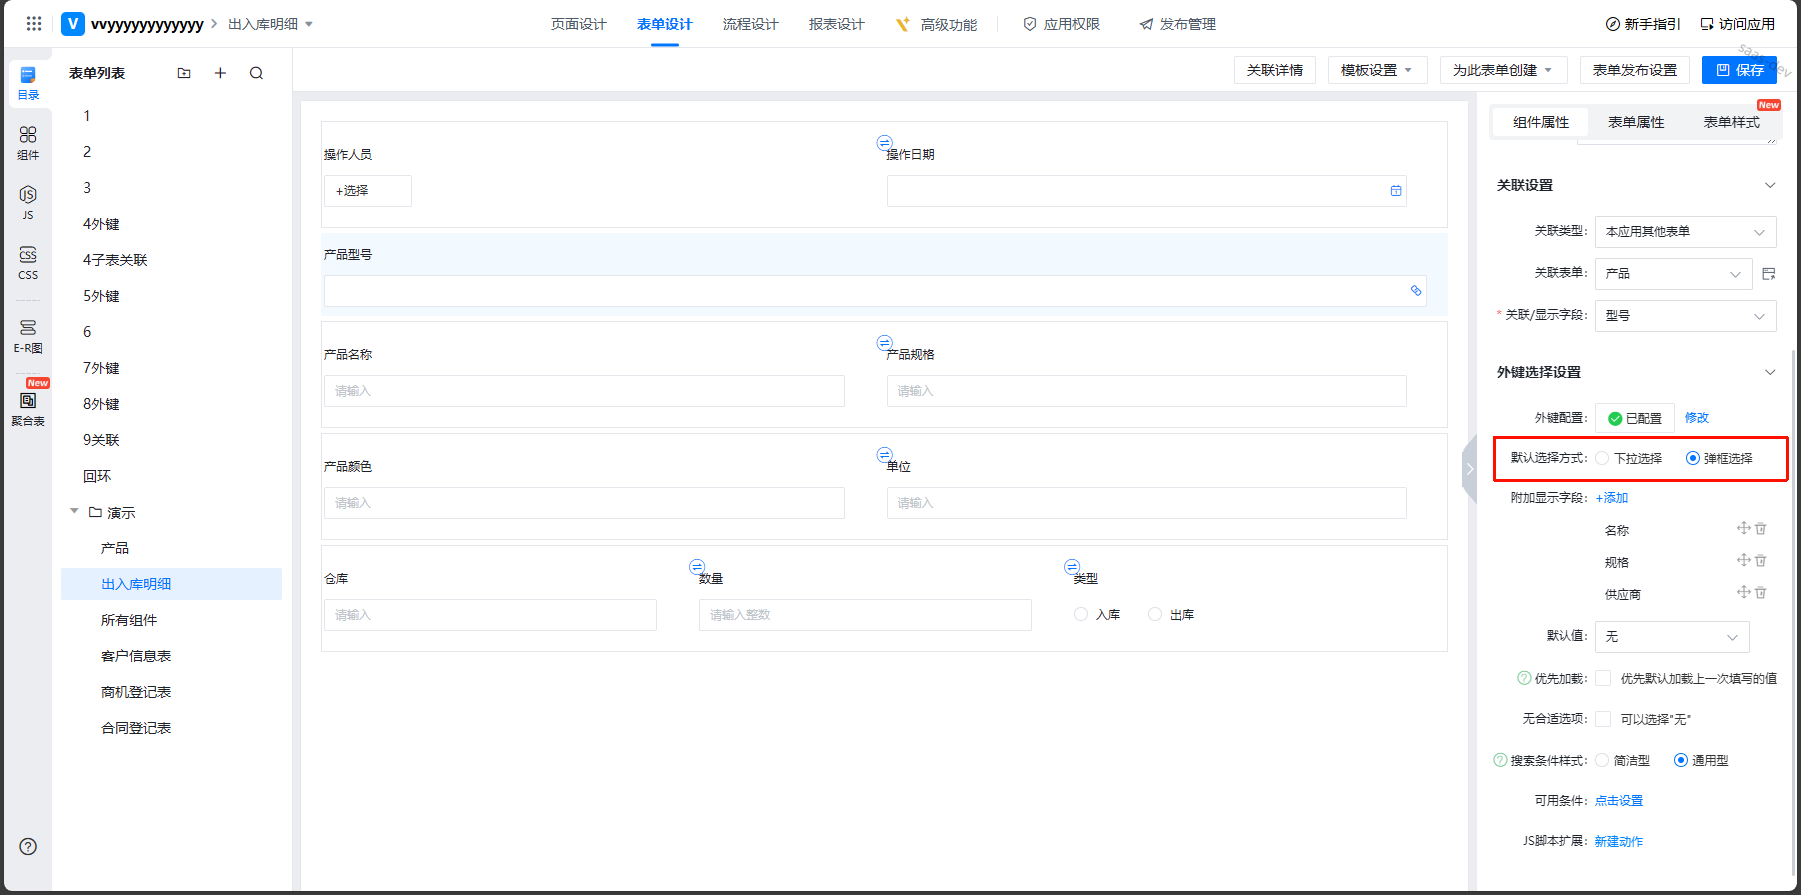Open the CSS editor sidebar icon
Viewport: 1801px width, 895px height.
[x=28, y=262]
